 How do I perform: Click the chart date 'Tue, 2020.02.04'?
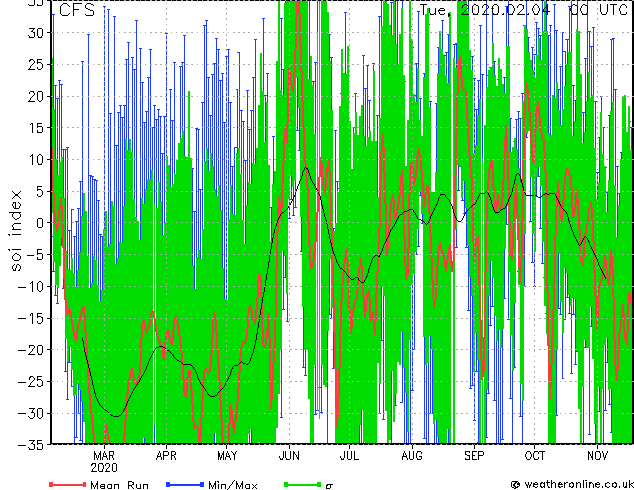click(485, 10)
